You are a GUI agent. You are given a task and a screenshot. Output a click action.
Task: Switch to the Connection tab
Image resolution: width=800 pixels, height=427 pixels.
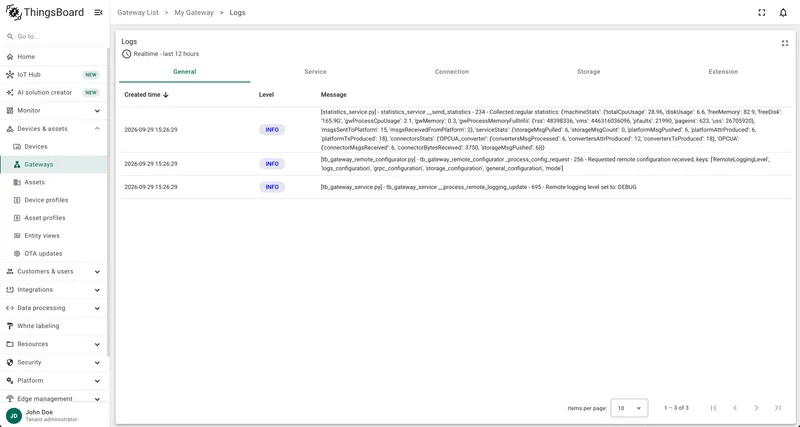[x=452, y=72]
